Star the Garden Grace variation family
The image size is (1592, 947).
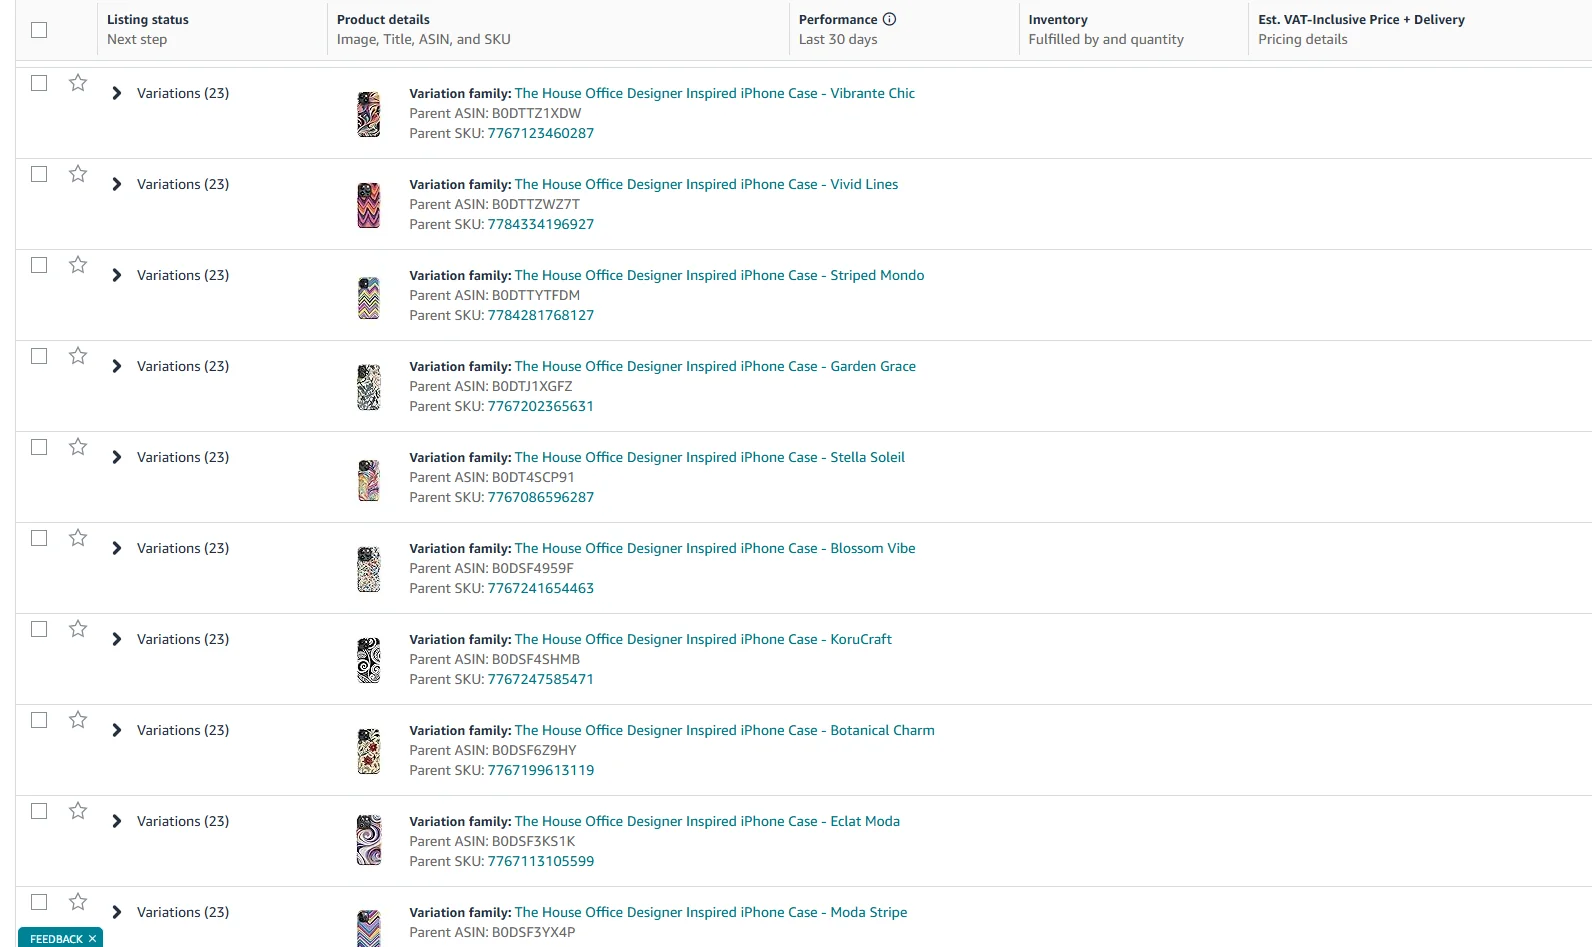coord(78,356)
